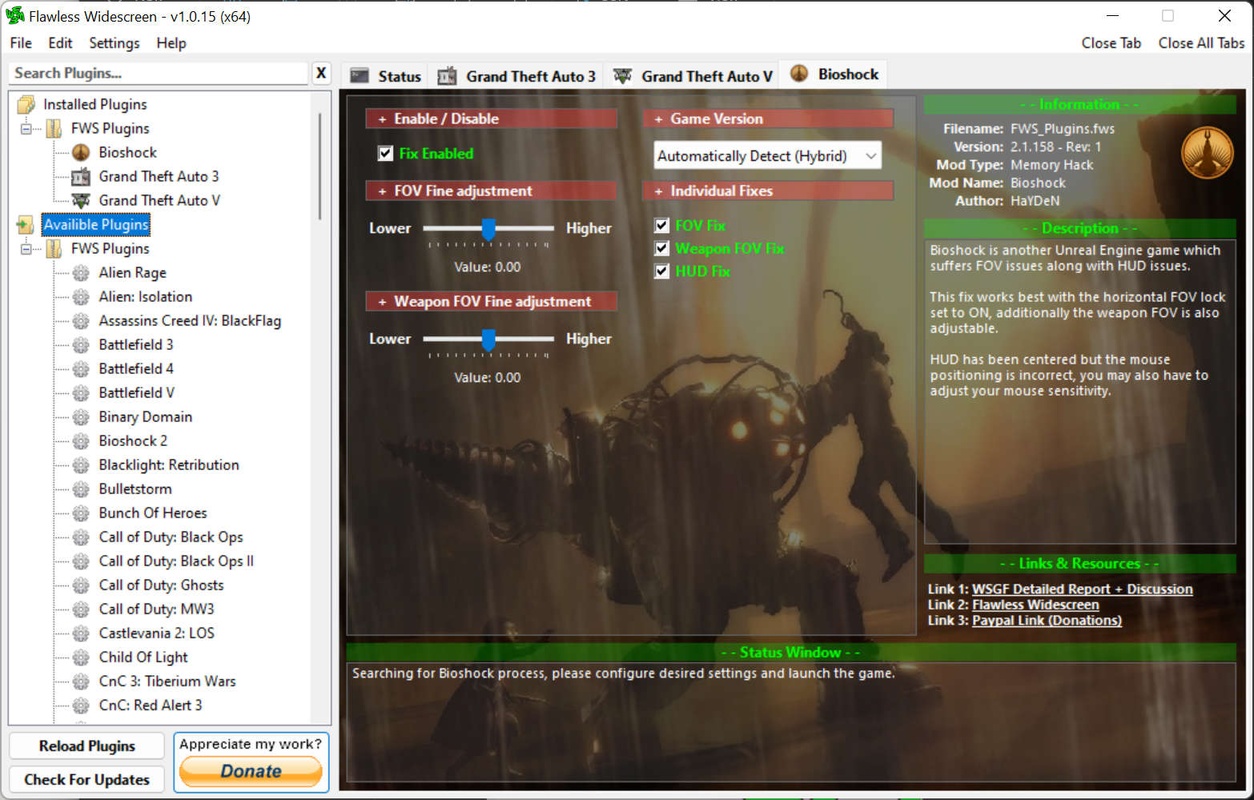Disable the HUD Fix checkbox
This screenshot has height=800, width=1254.
coord(662,271)
